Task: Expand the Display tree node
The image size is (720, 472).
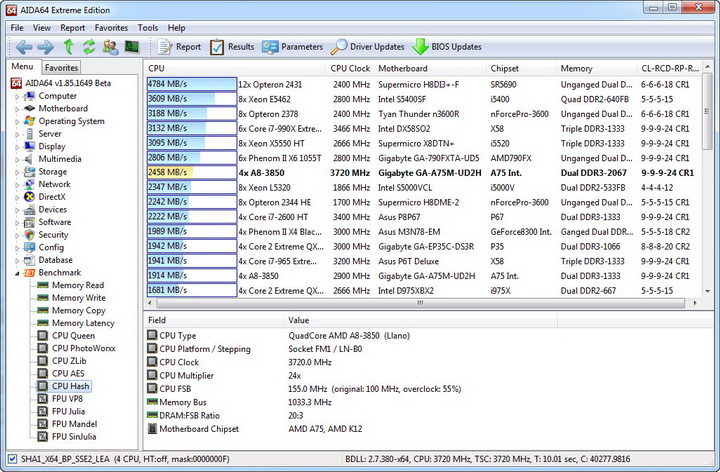Action: pos(17,147)
